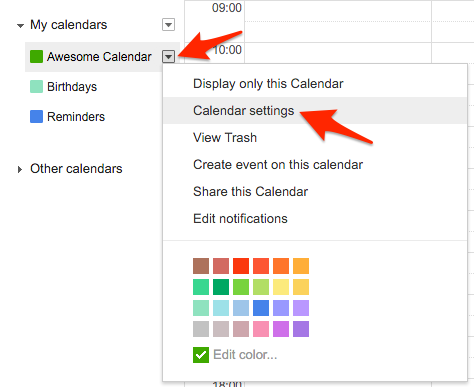Click the green checkmark custom color box
The height and width of the screenshot is (387, 474).
click(201, 355)
